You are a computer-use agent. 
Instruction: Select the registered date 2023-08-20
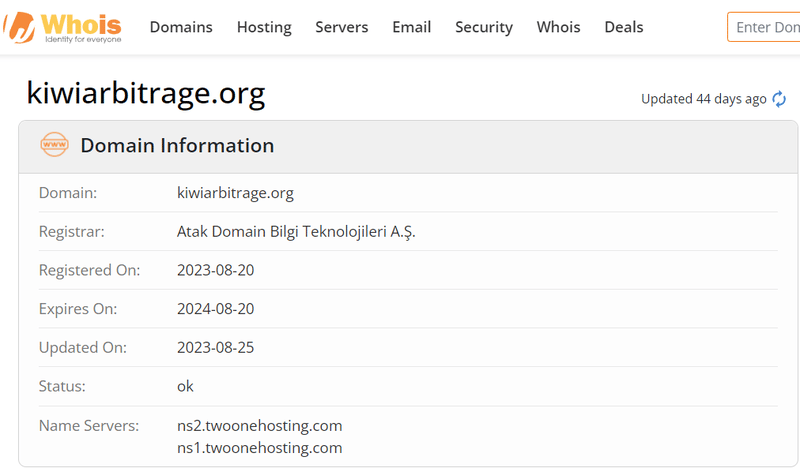click(x=215, y=270)
